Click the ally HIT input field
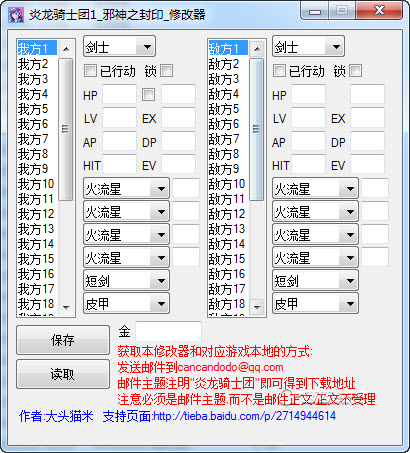Viewport: 410px width, 453px height. coord(119,164)
